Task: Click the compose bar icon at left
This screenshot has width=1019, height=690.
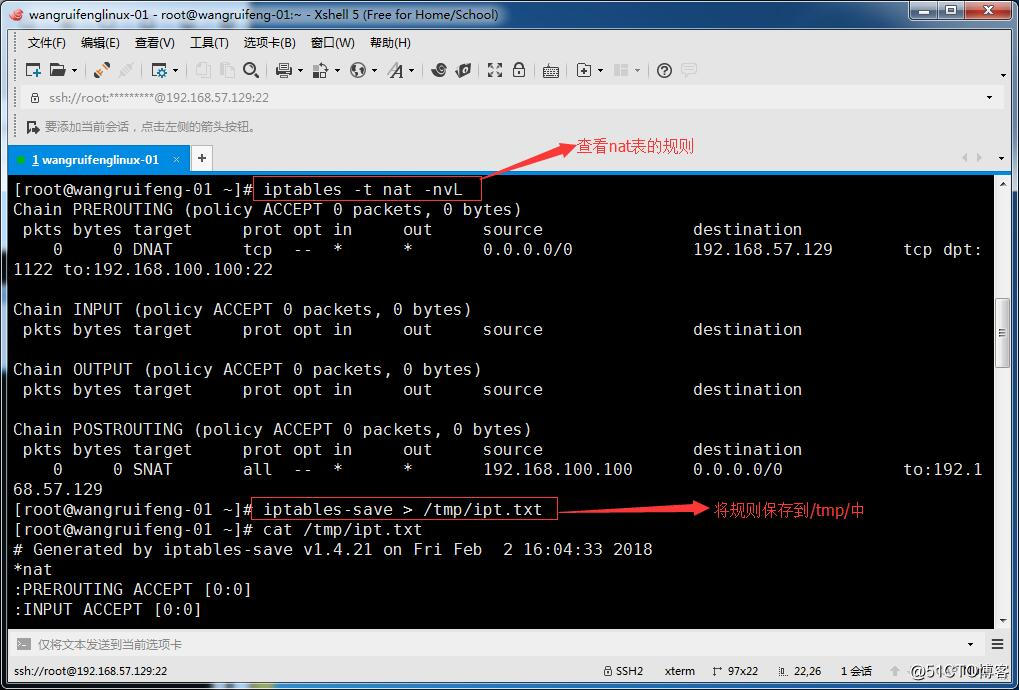Action: pos(23,645)
